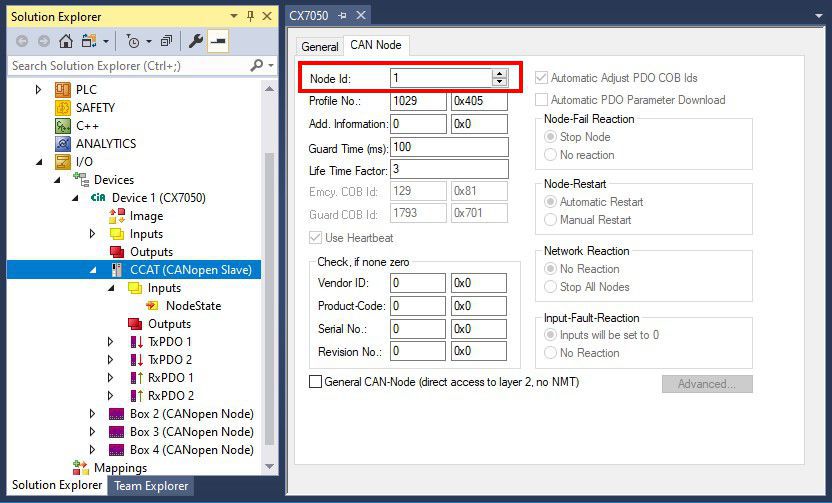Image resolution: width=832 pixels, height=503 pixels.
Task: Expand the Box 4 (CANopen Node) node
Action: click(92, 449)
